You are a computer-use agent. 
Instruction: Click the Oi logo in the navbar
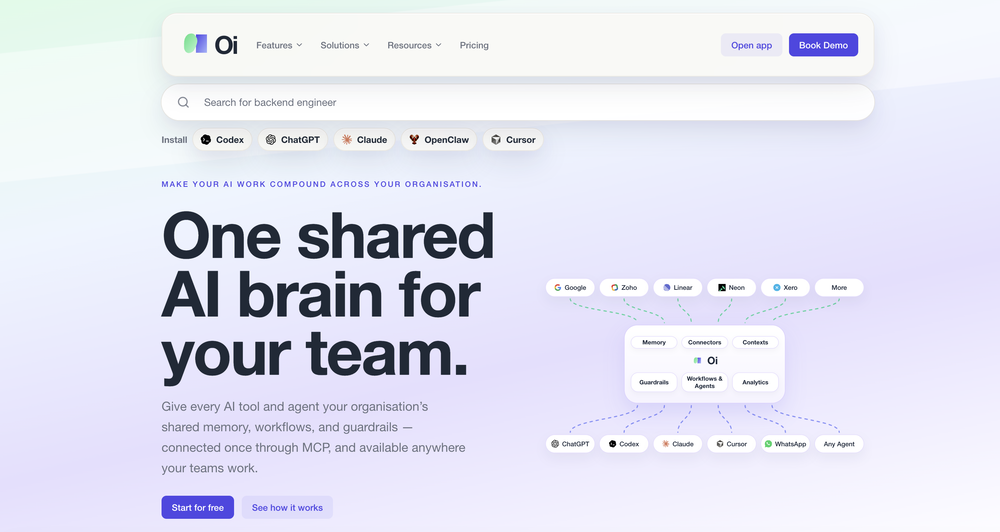[210, 45]
